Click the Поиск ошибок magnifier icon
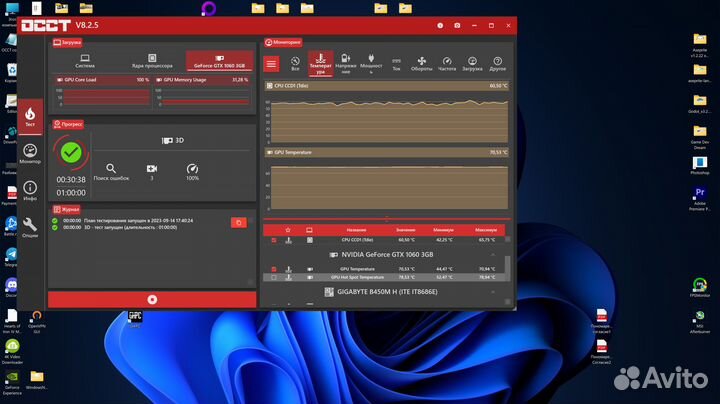 [111, 168]
